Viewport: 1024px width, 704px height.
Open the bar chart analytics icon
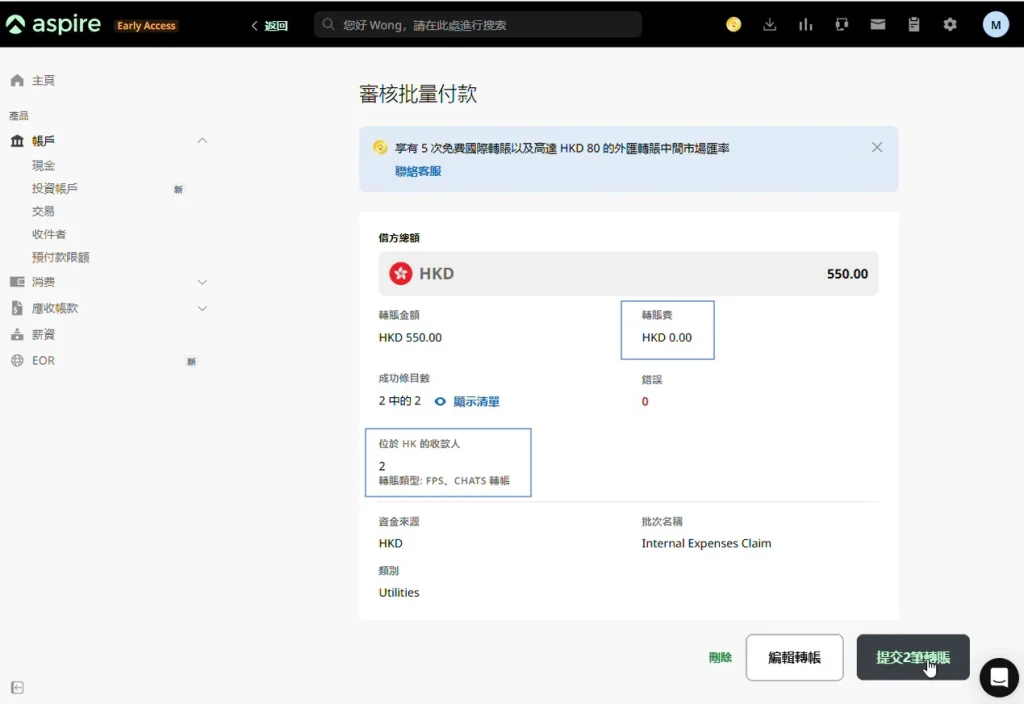805,25
